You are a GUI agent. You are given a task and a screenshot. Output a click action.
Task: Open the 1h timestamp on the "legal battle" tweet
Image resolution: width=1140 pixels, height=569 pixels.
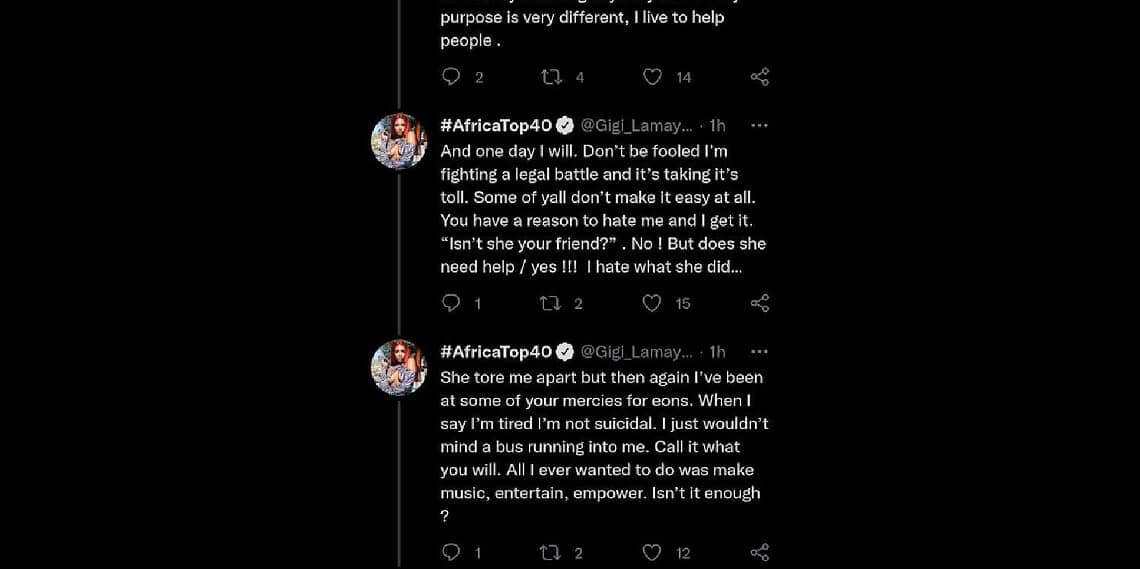tap(717, 126)
